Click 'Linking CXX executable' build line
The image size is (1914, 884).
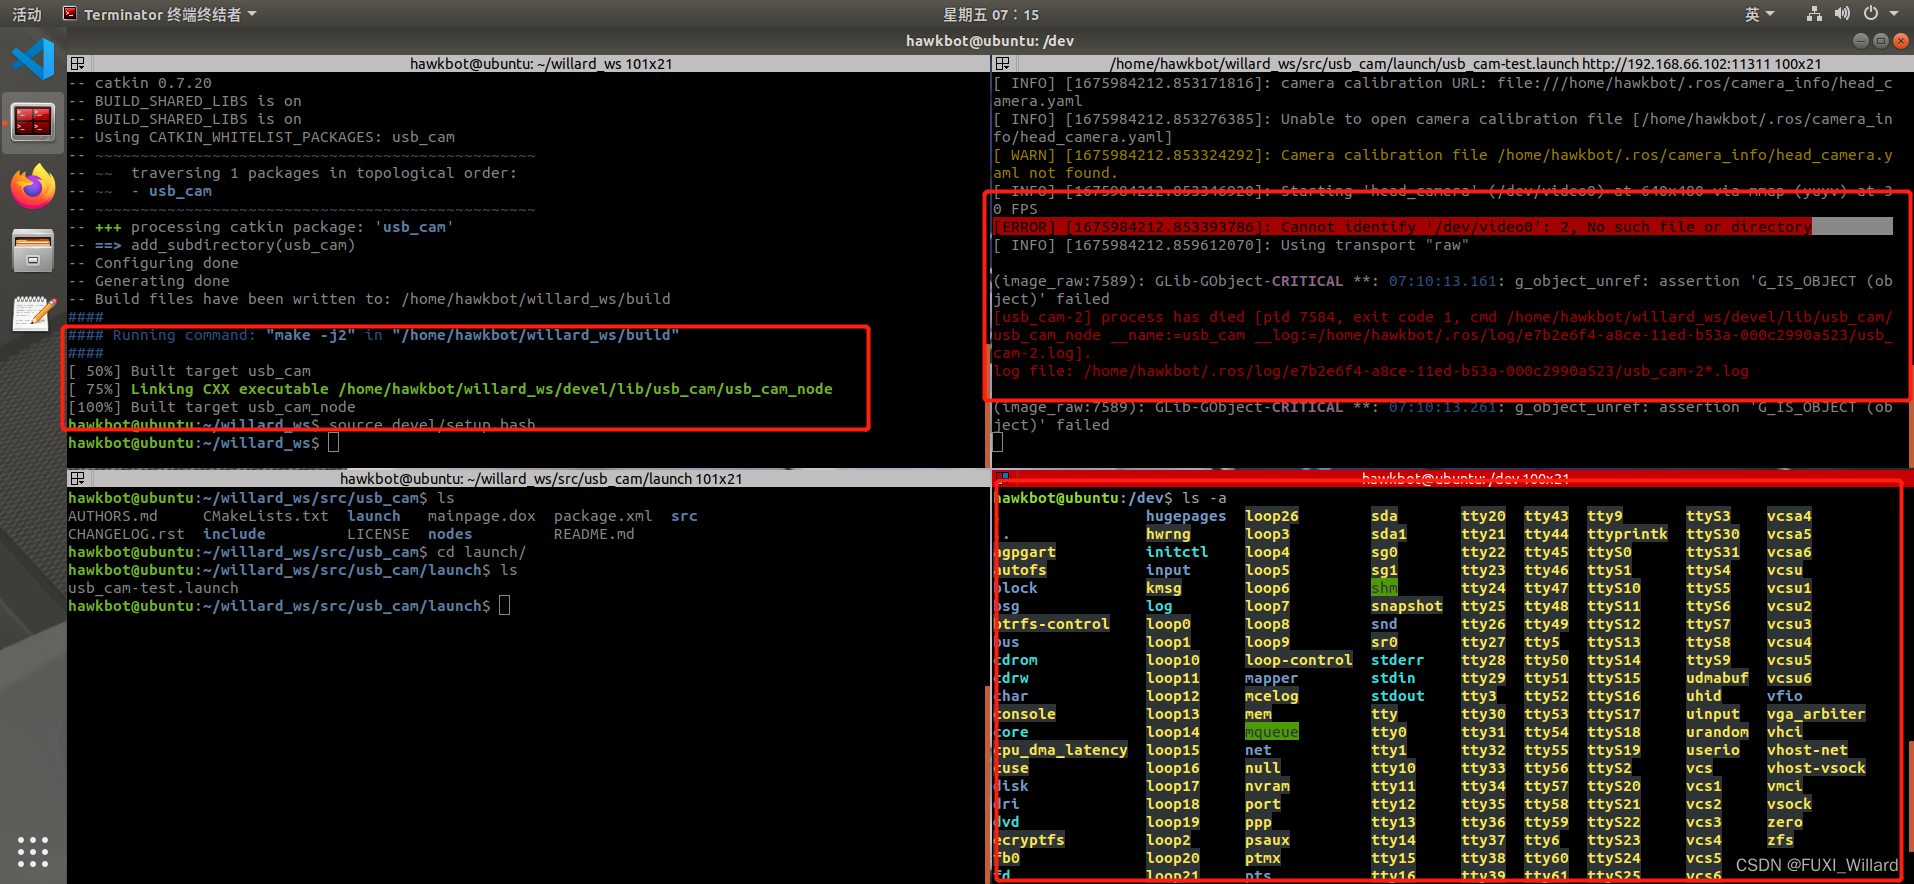(x=450, y=389)
